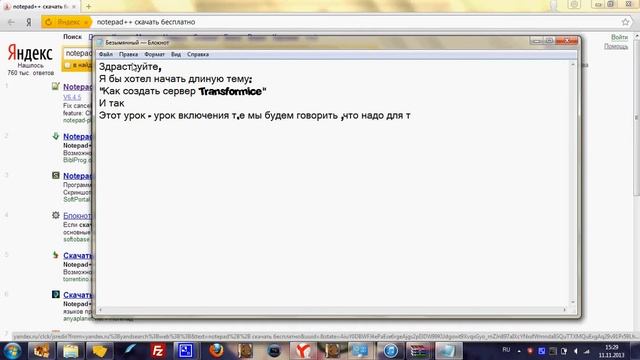
Task: Open the Скачать link in result 6
Action: click(x=78, y=295)
